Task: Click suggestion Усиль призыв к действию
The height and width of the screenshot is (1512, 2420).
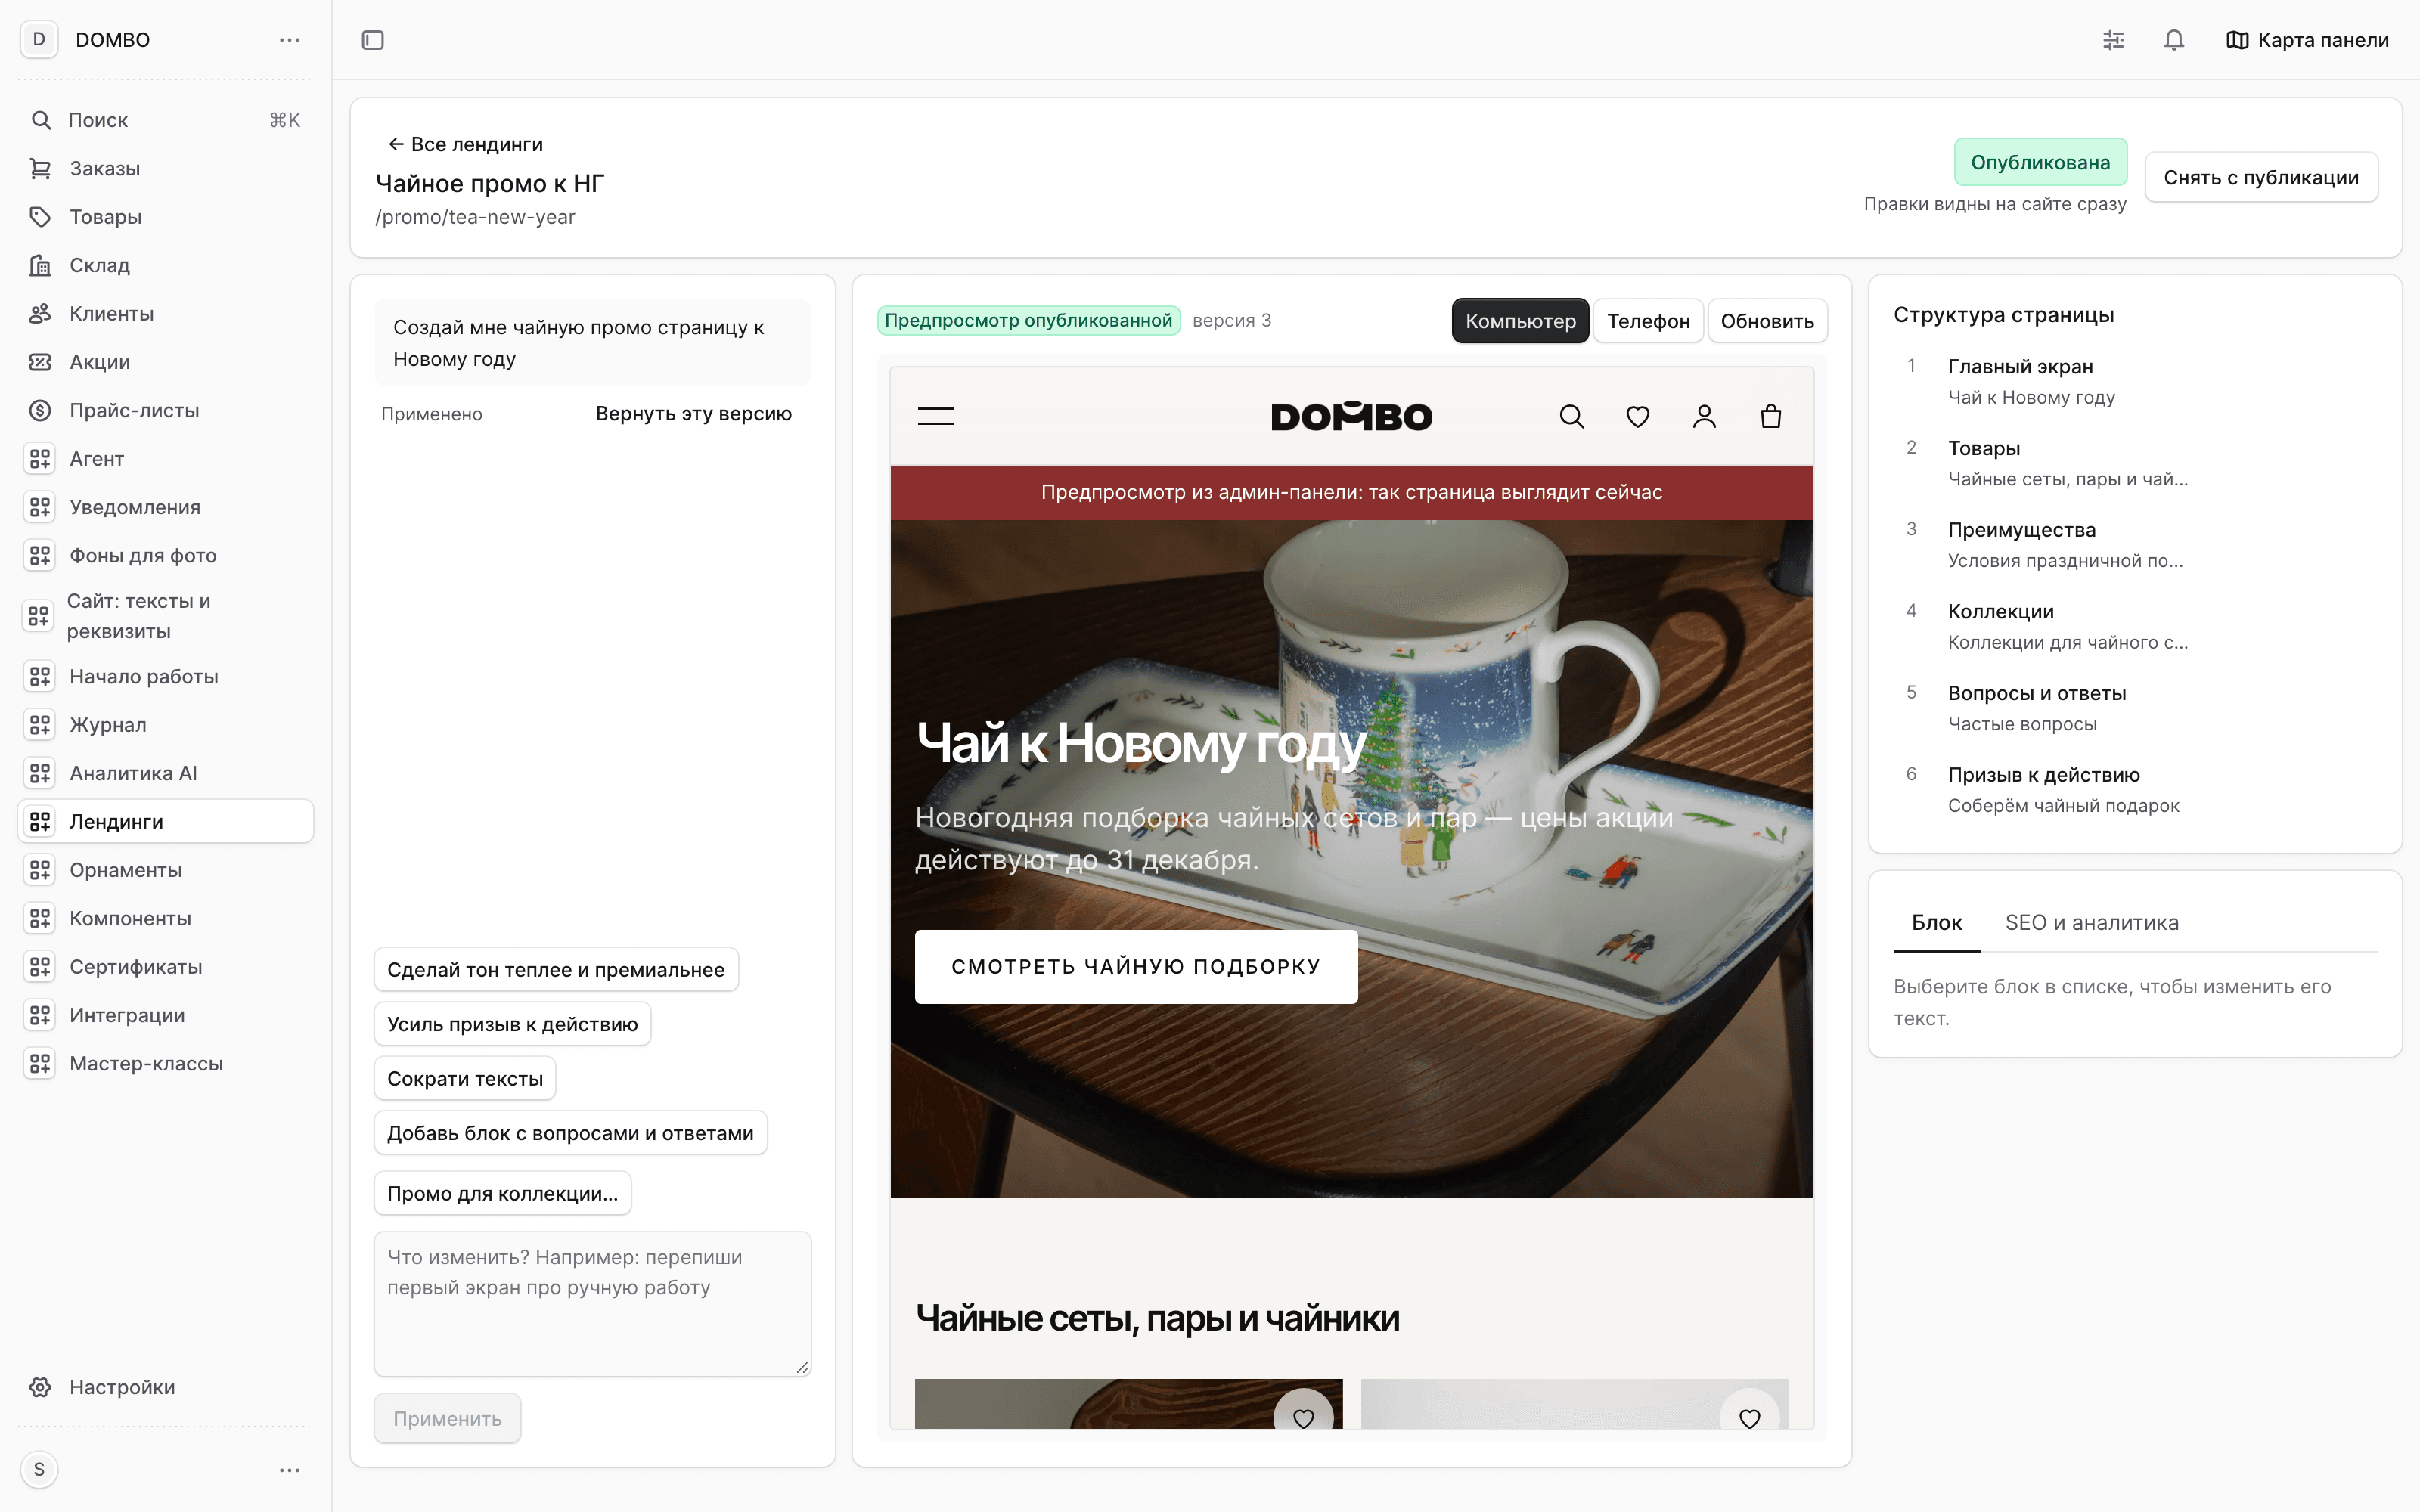Action: tap(512, 1024)
